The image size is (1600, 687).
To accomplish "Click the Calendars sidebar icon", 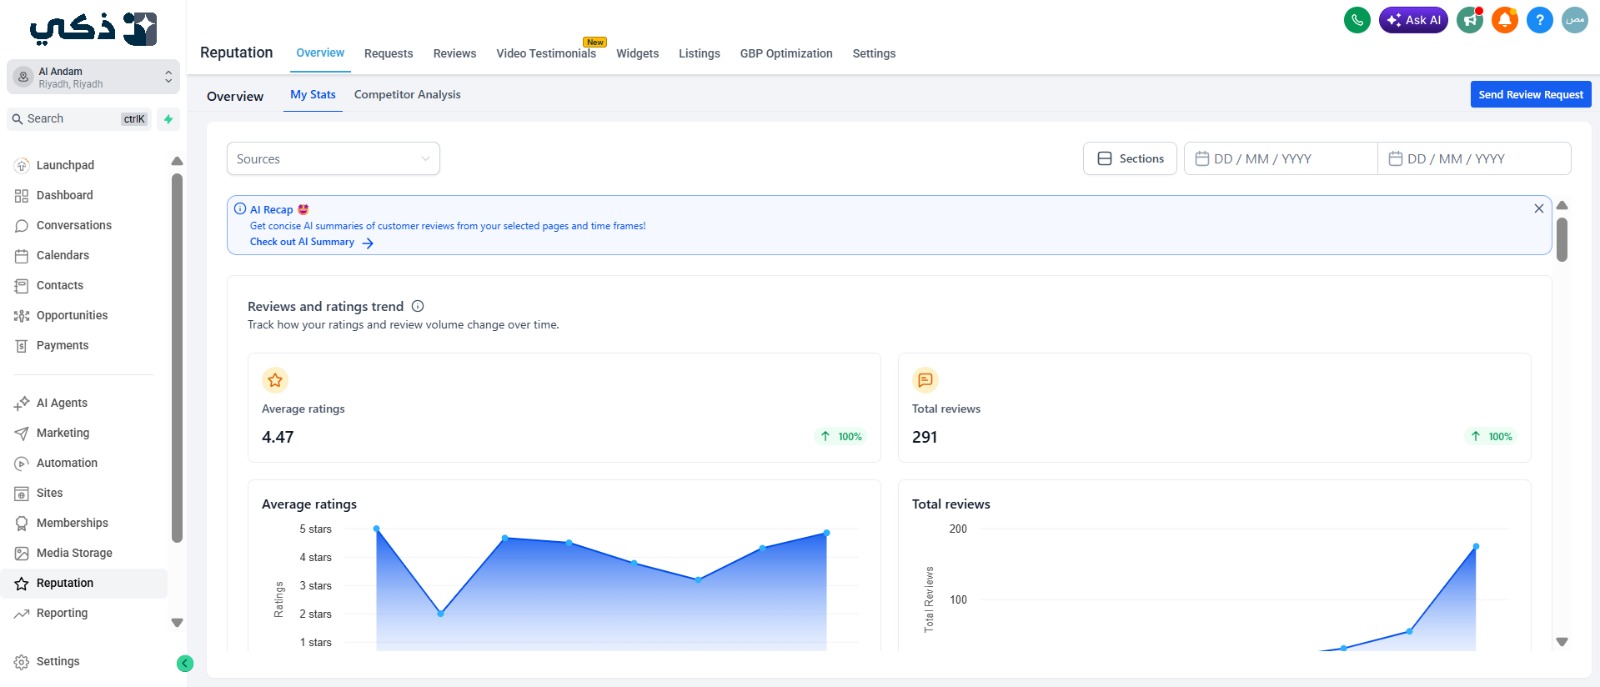I will coord(21,255).
